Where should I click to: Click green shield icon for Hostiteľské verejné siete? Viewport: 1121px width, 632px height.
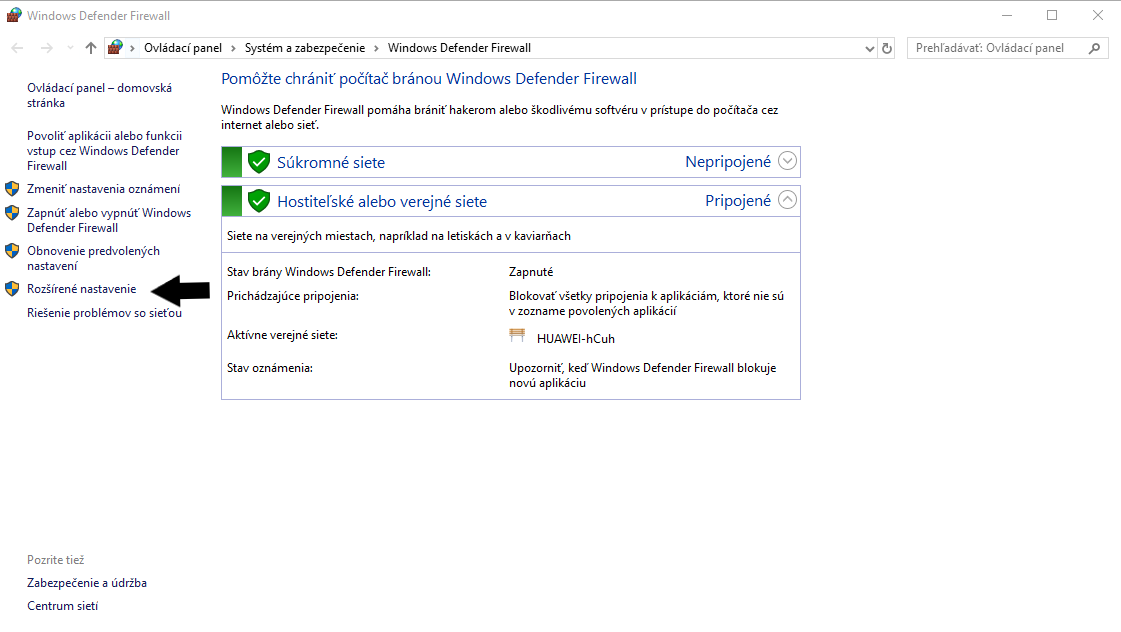259,201
